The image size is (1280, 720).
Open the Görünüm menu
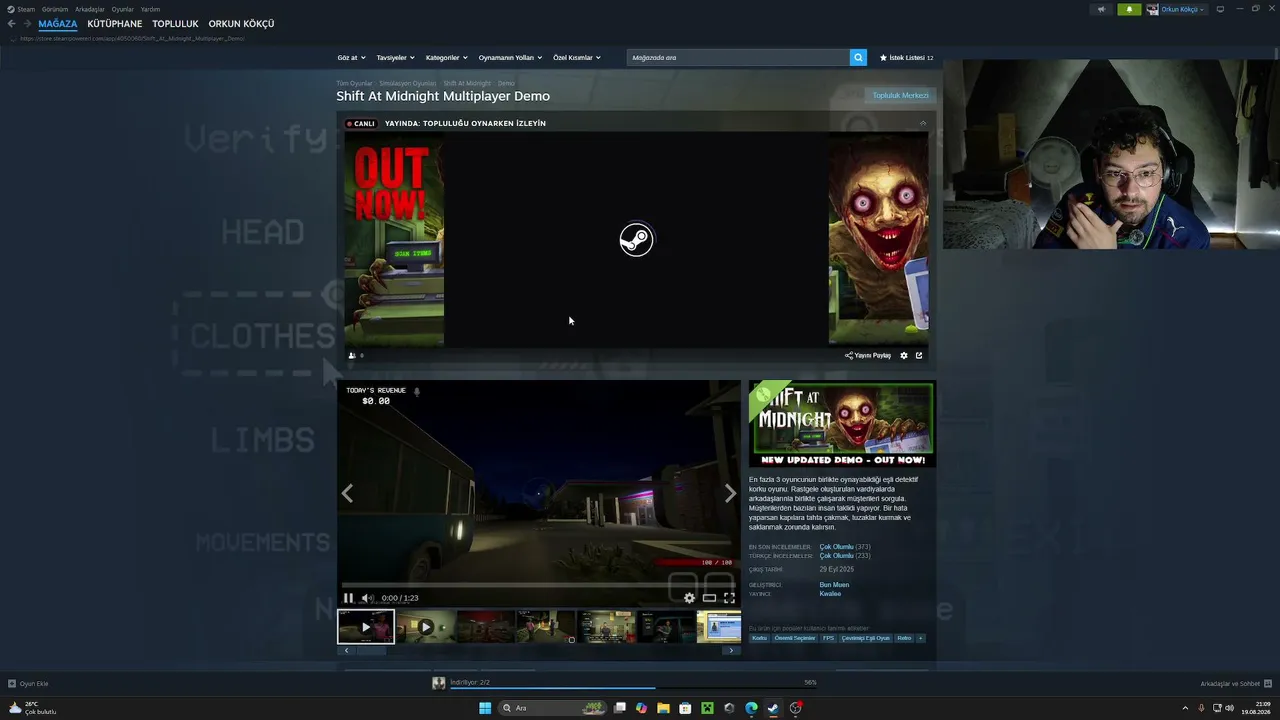(55, 9)
